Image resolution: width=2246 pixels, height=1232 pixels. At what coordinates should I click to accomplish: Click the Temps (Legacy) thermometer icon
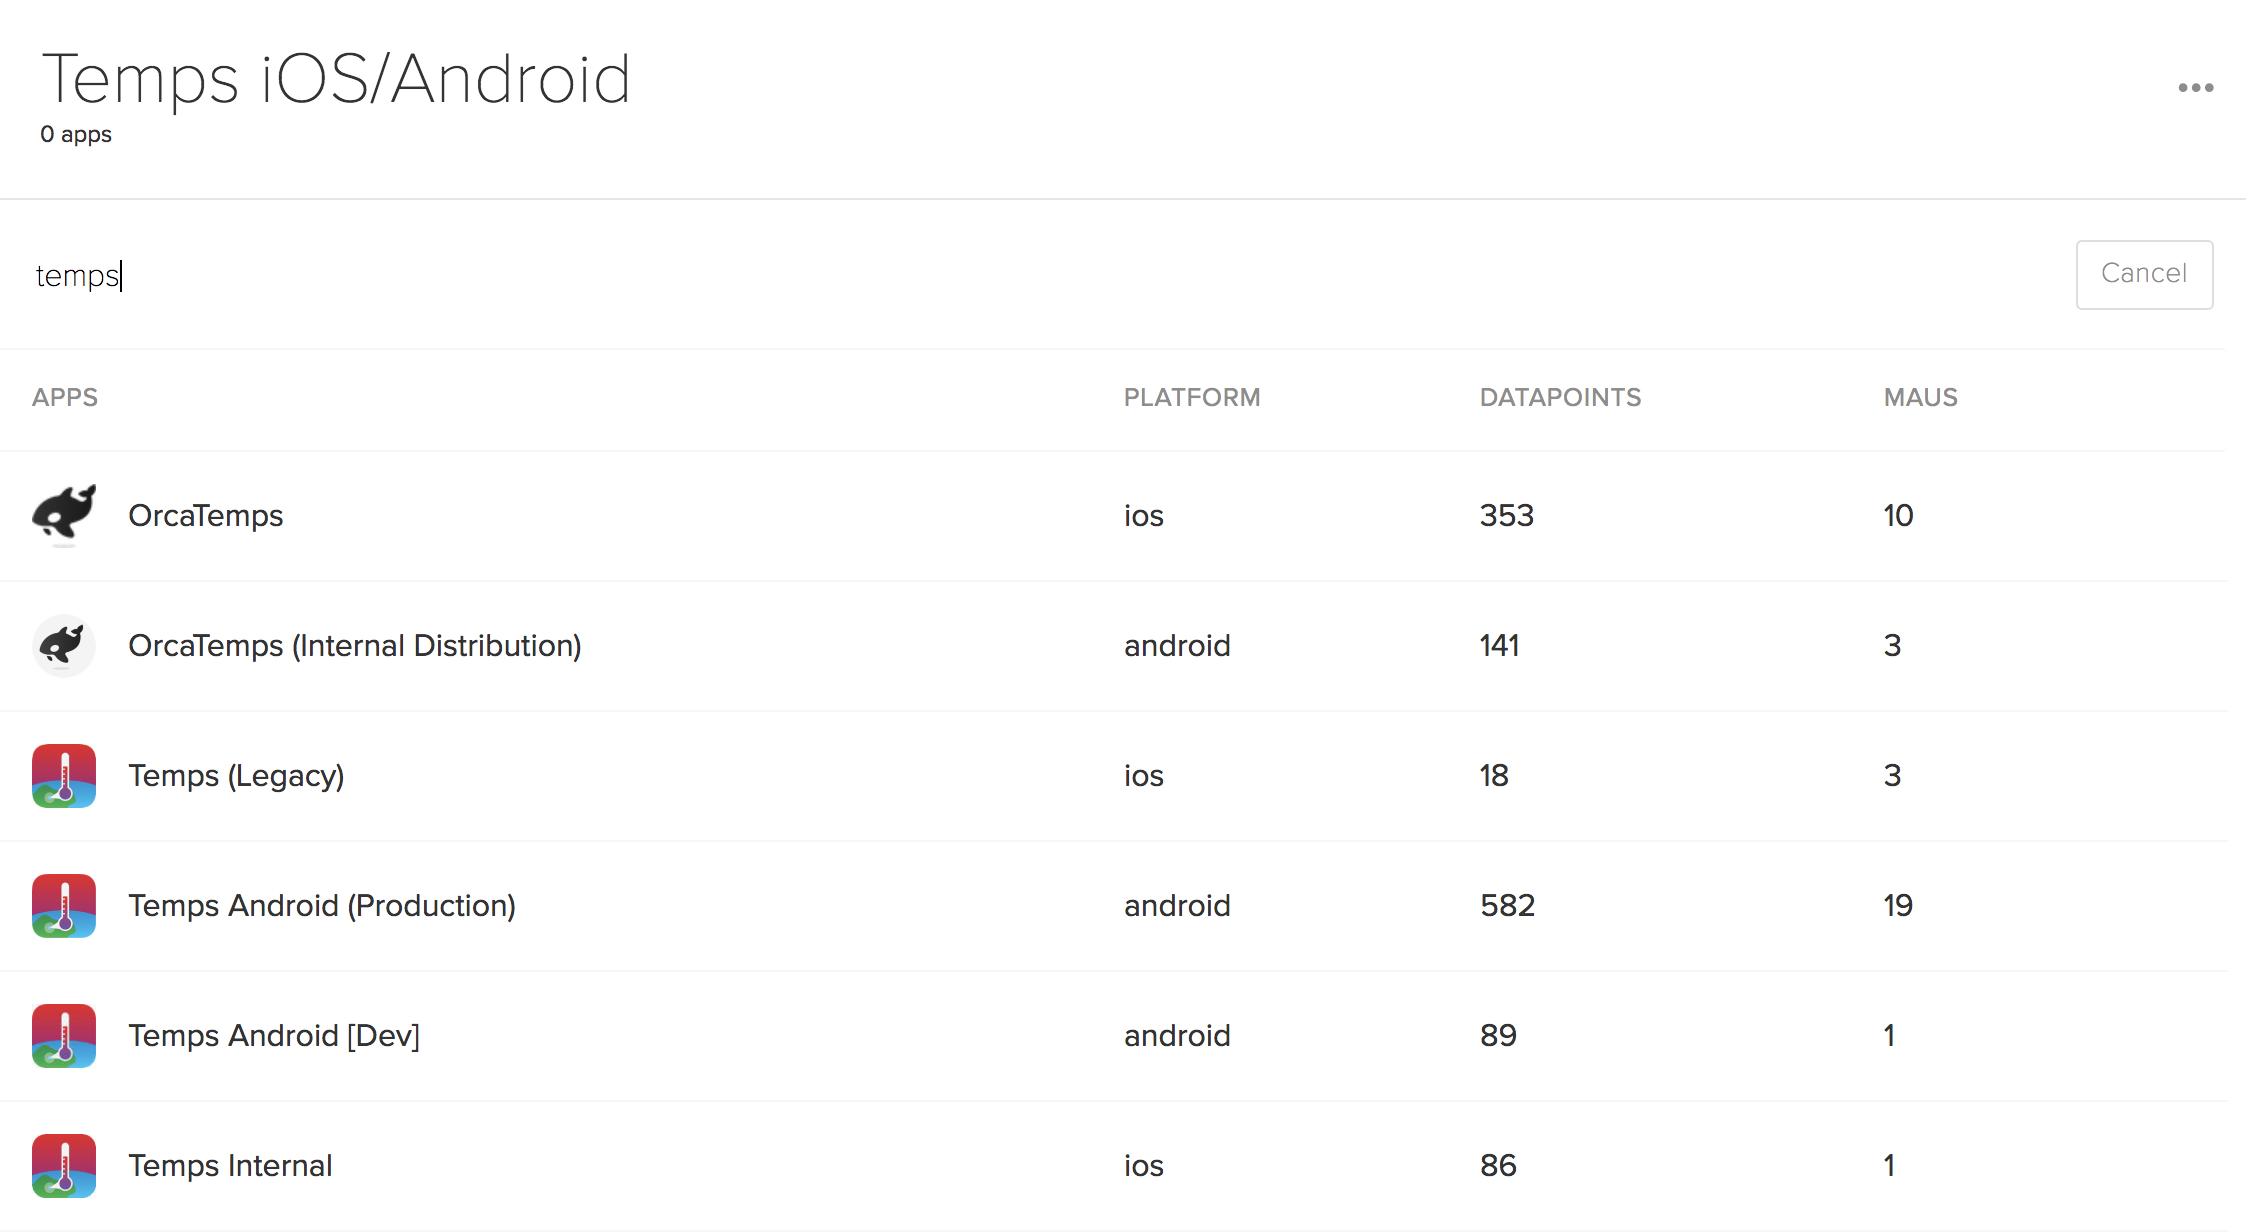64,775
